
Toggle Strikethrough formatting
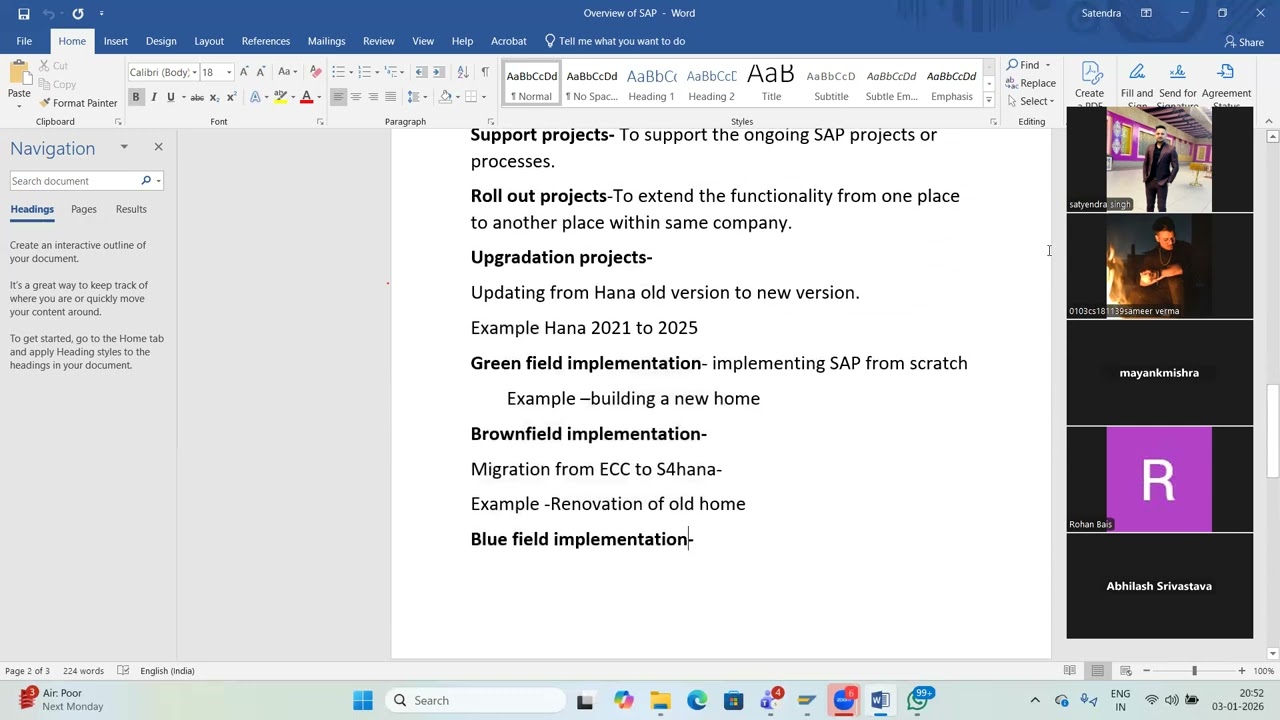click(x=197, y=97)
